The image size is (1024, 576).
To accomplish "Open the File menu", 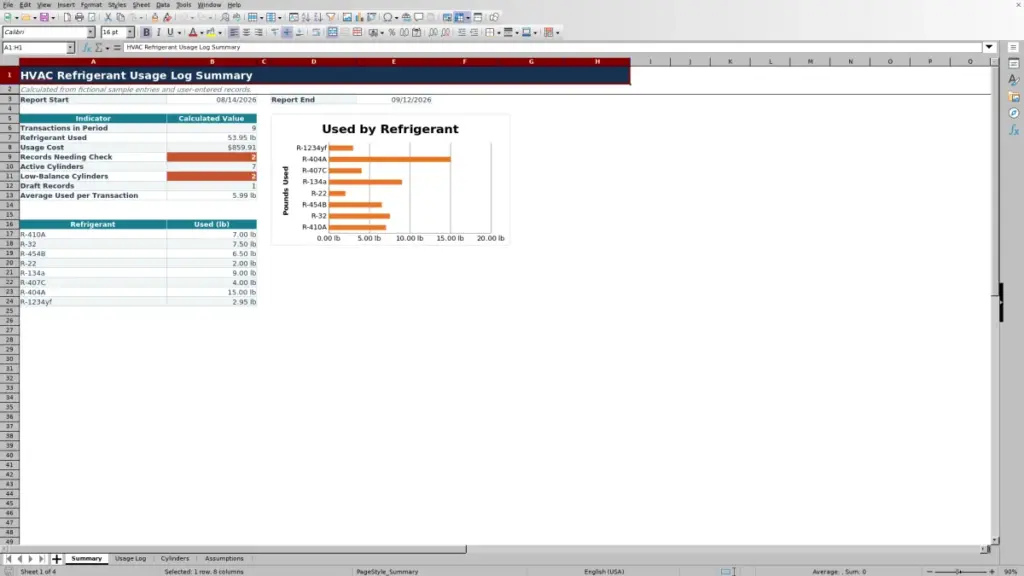I will [x=8, y=5].
